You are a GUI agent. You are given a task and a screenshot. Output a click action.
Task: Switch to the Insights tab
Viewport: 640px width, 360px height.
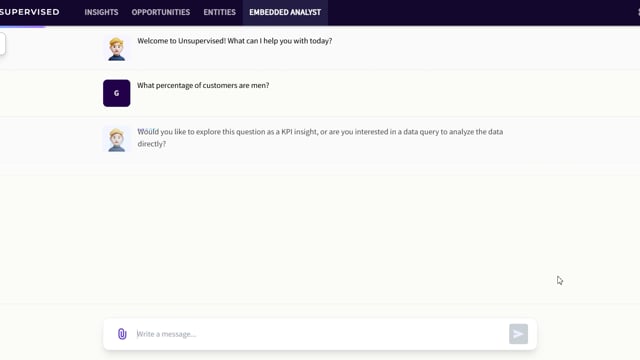[x=101, y=12]
